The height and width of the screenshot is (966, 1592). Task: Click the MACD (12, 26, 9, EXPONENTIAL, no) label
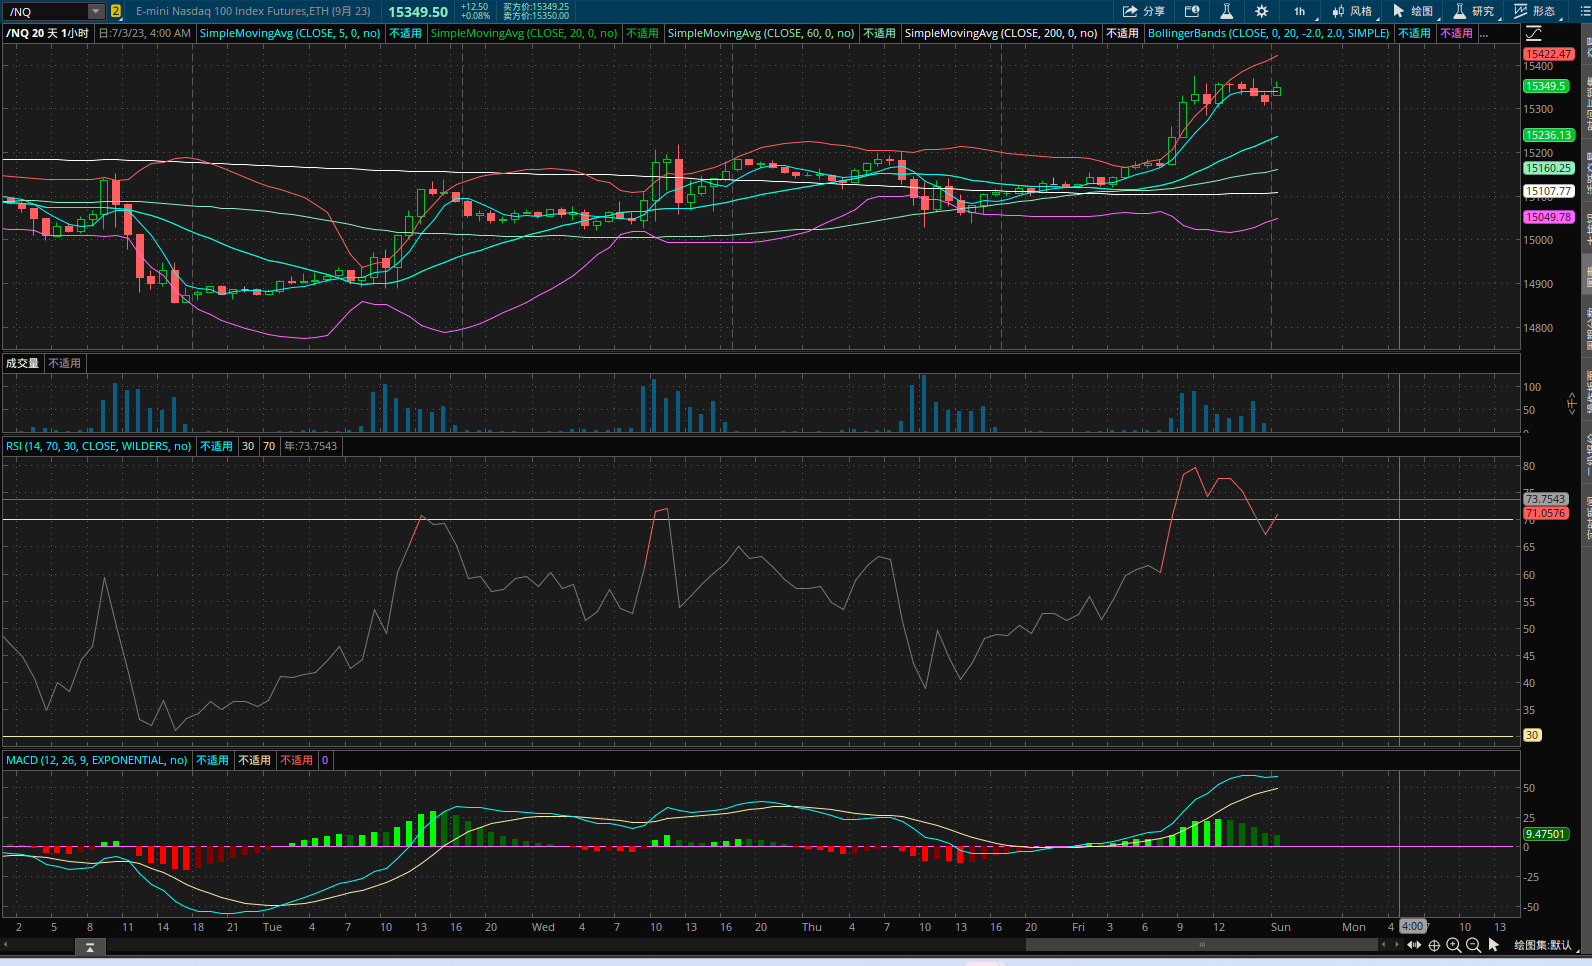pyautogui.click(x=96, y=760)
